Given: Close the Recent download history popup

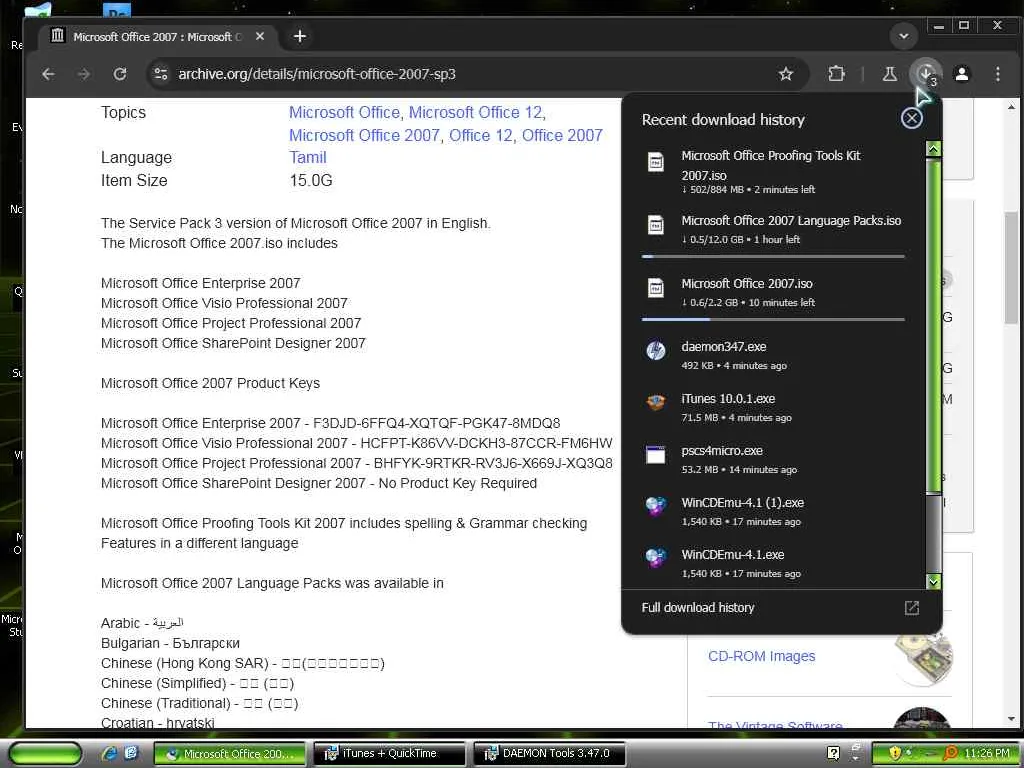Looking at the screenshot, I should (x=912, y=118).
